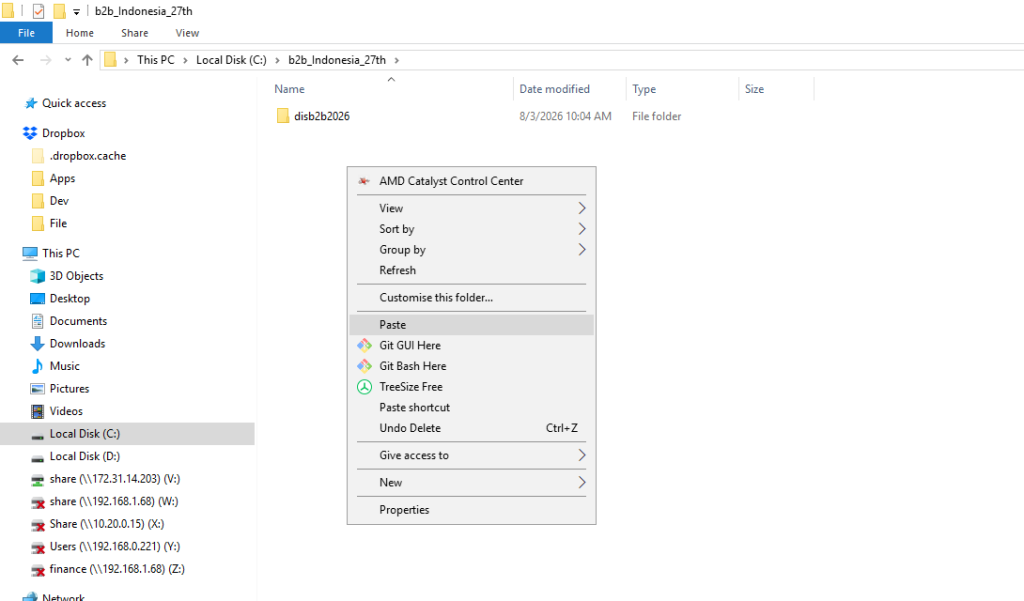
Task: Open the quick access toolbar customise dropdown
Action: point(76,12)
